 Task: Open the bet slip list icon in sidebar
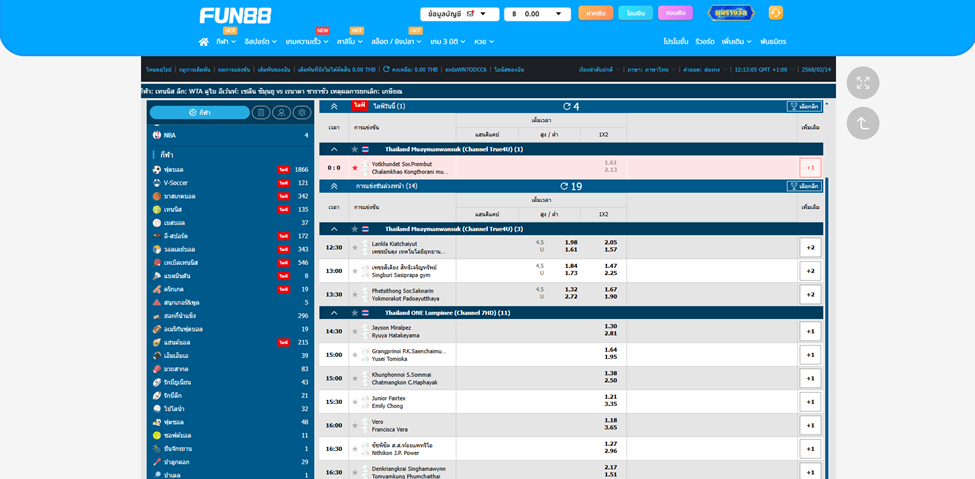pos(261,113)
